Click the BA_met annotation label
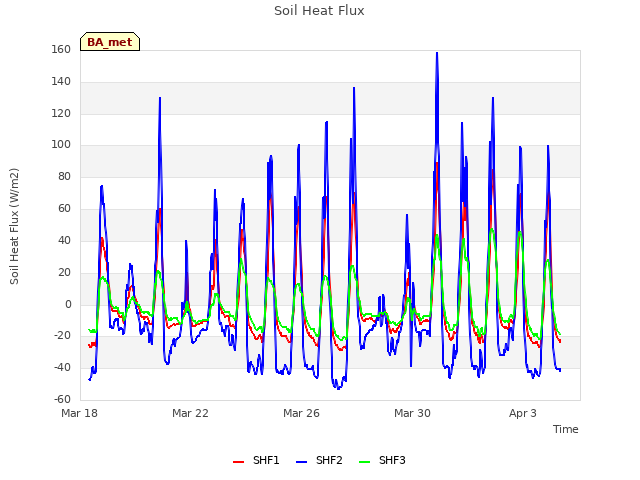Viewport: 640px width, 480px height. click(x=110, y=42)
